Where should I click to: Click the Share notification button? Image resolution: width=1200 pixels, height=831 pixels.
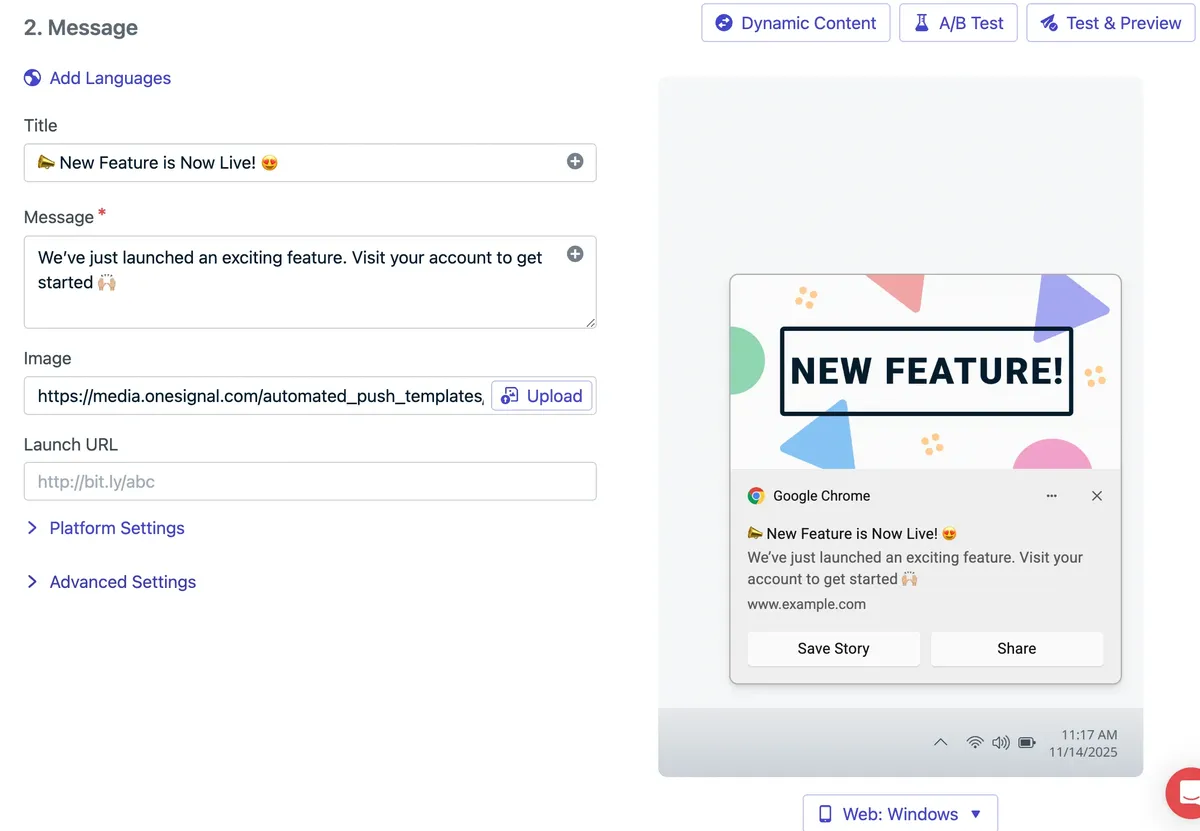[x=1017, y=649]
